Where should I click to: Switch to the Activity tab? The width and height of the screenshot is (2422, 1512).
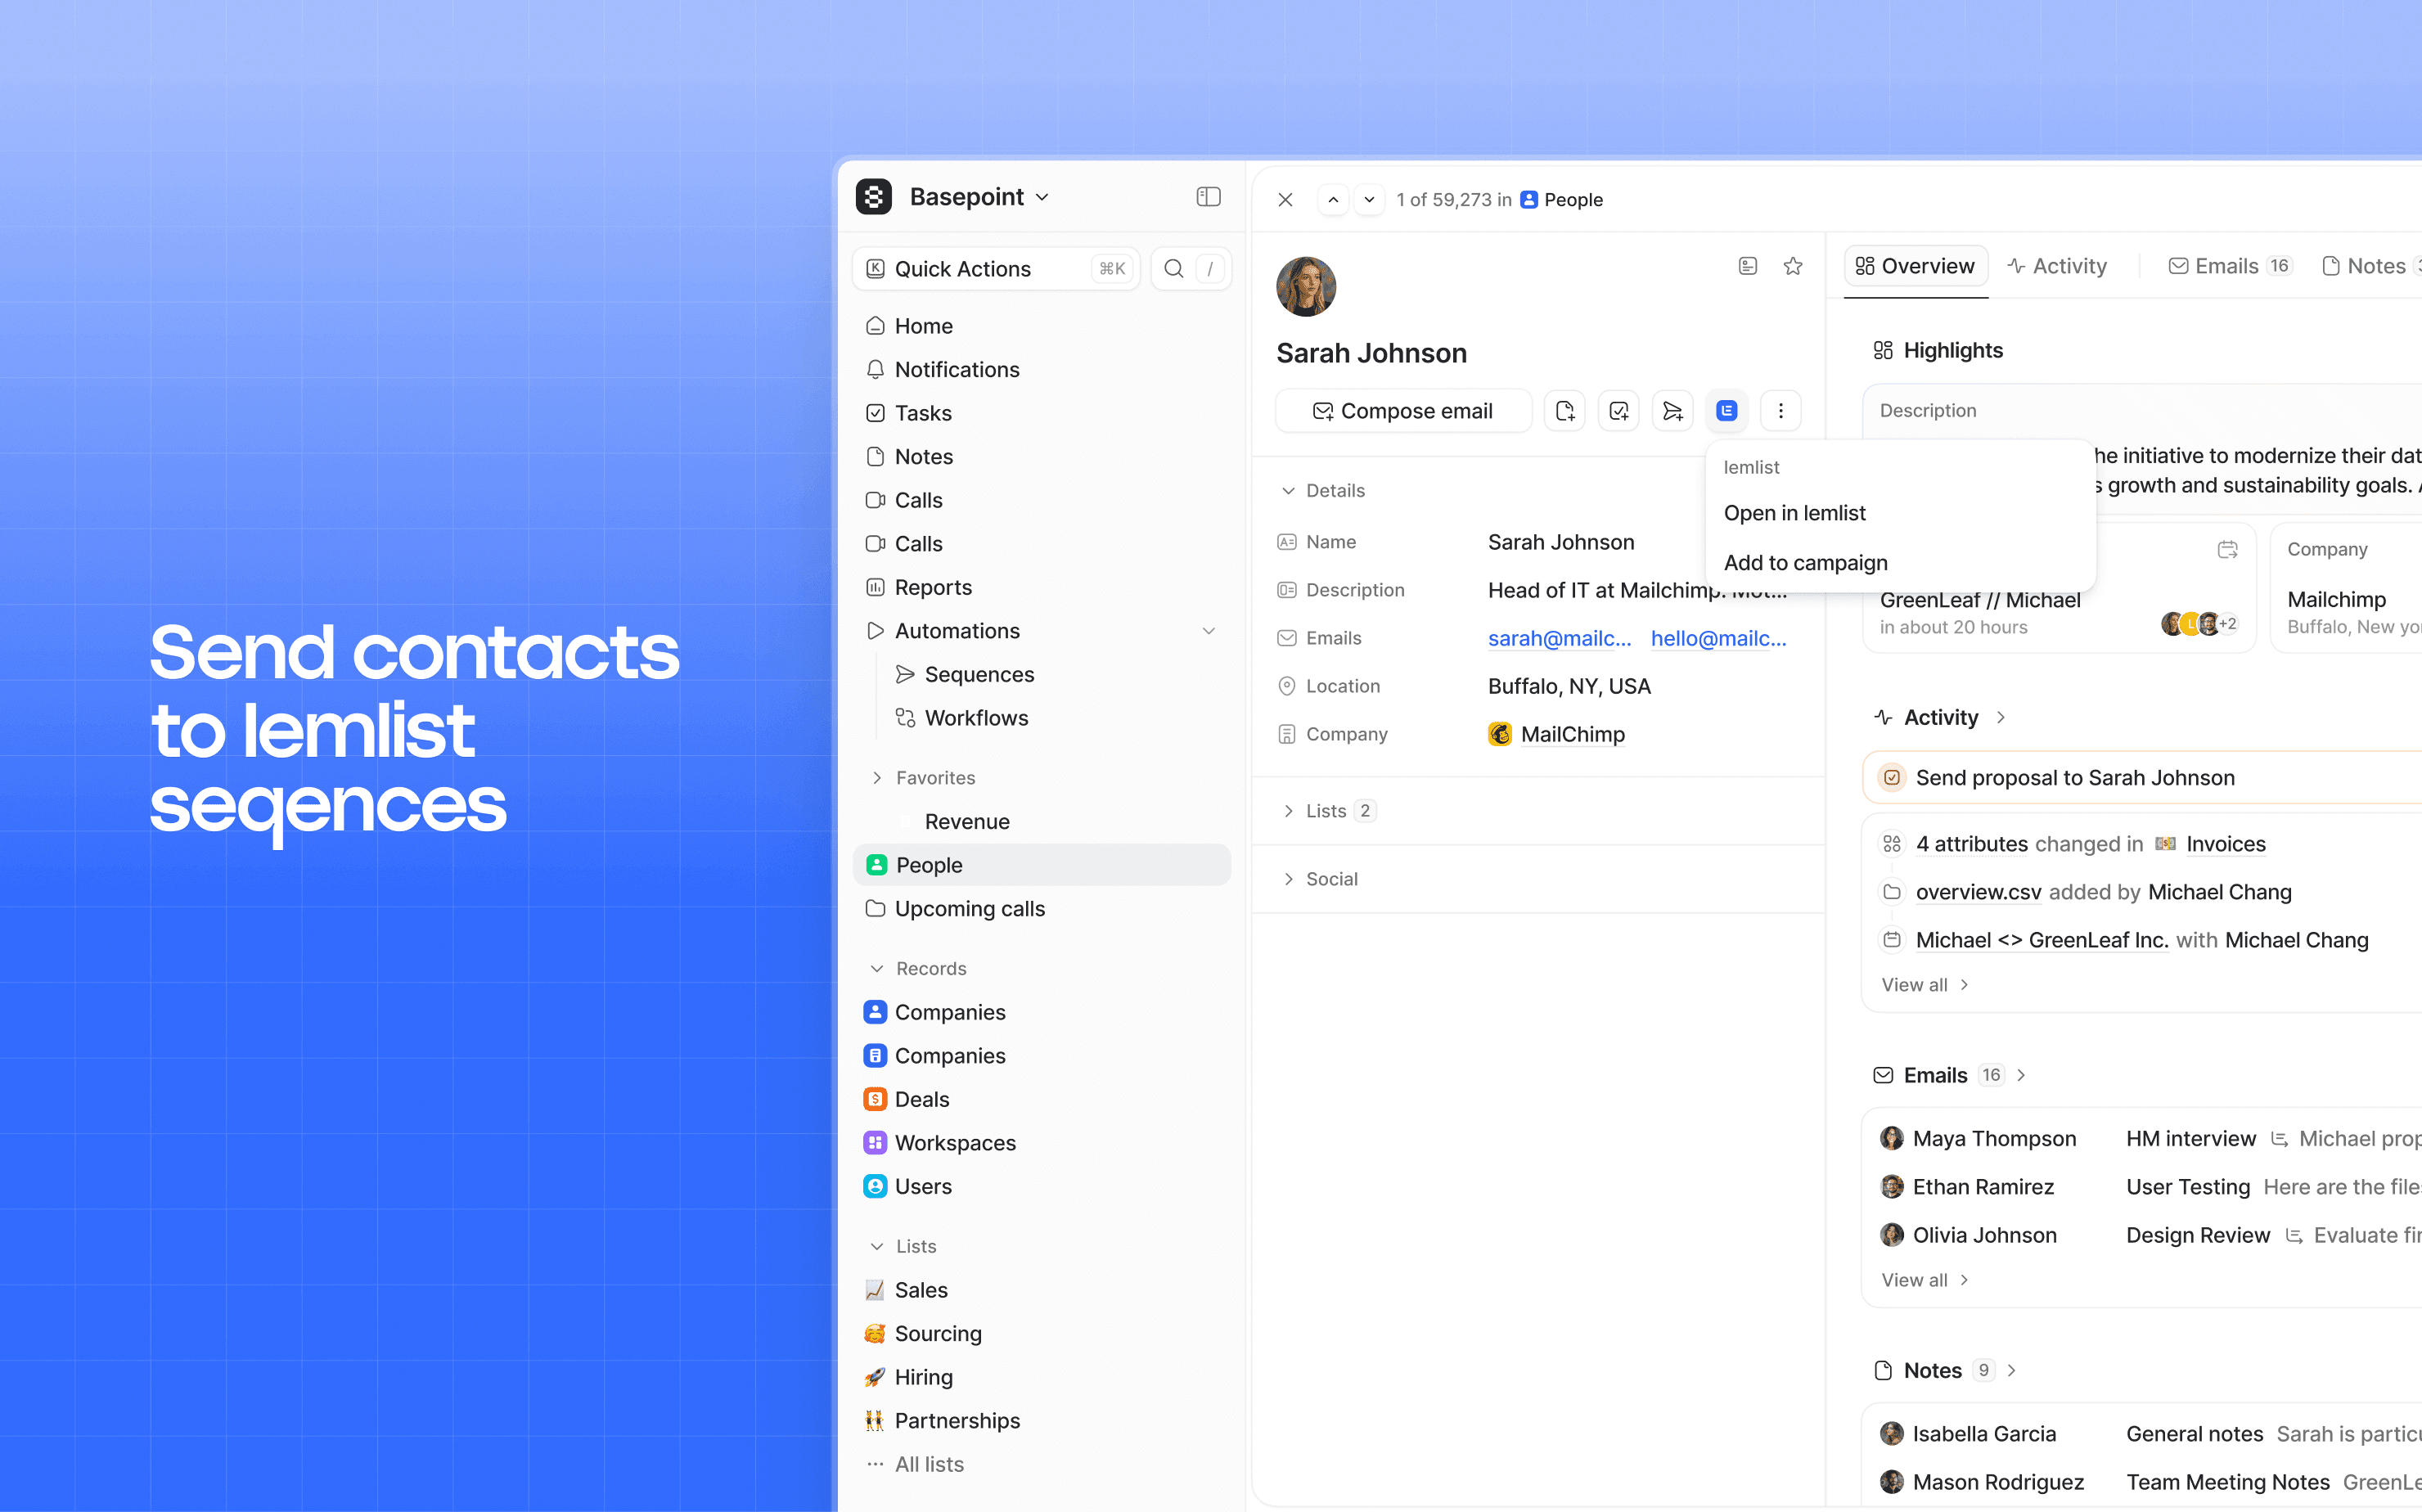point(2057,266)
